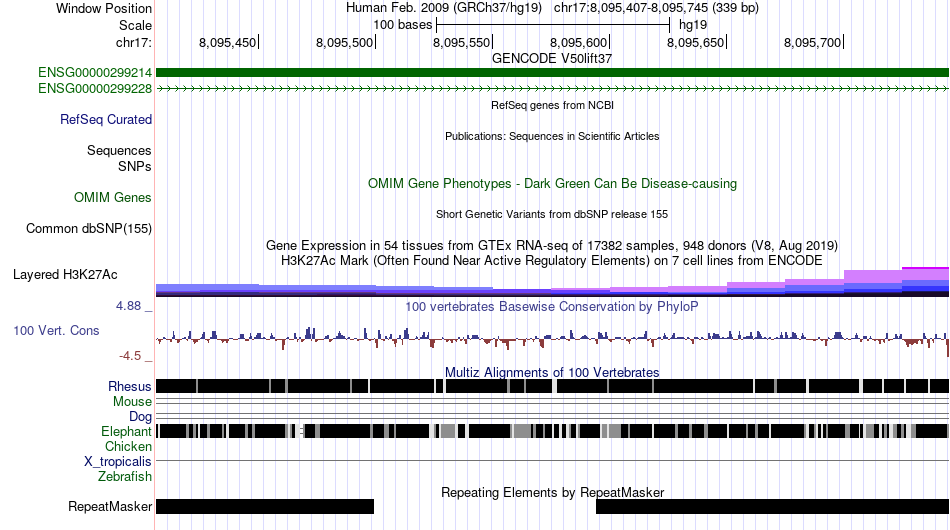The image size is (950, 530).
Task: Click the GENCODE V50lift37 track title
Action: (x=552, y=59)
